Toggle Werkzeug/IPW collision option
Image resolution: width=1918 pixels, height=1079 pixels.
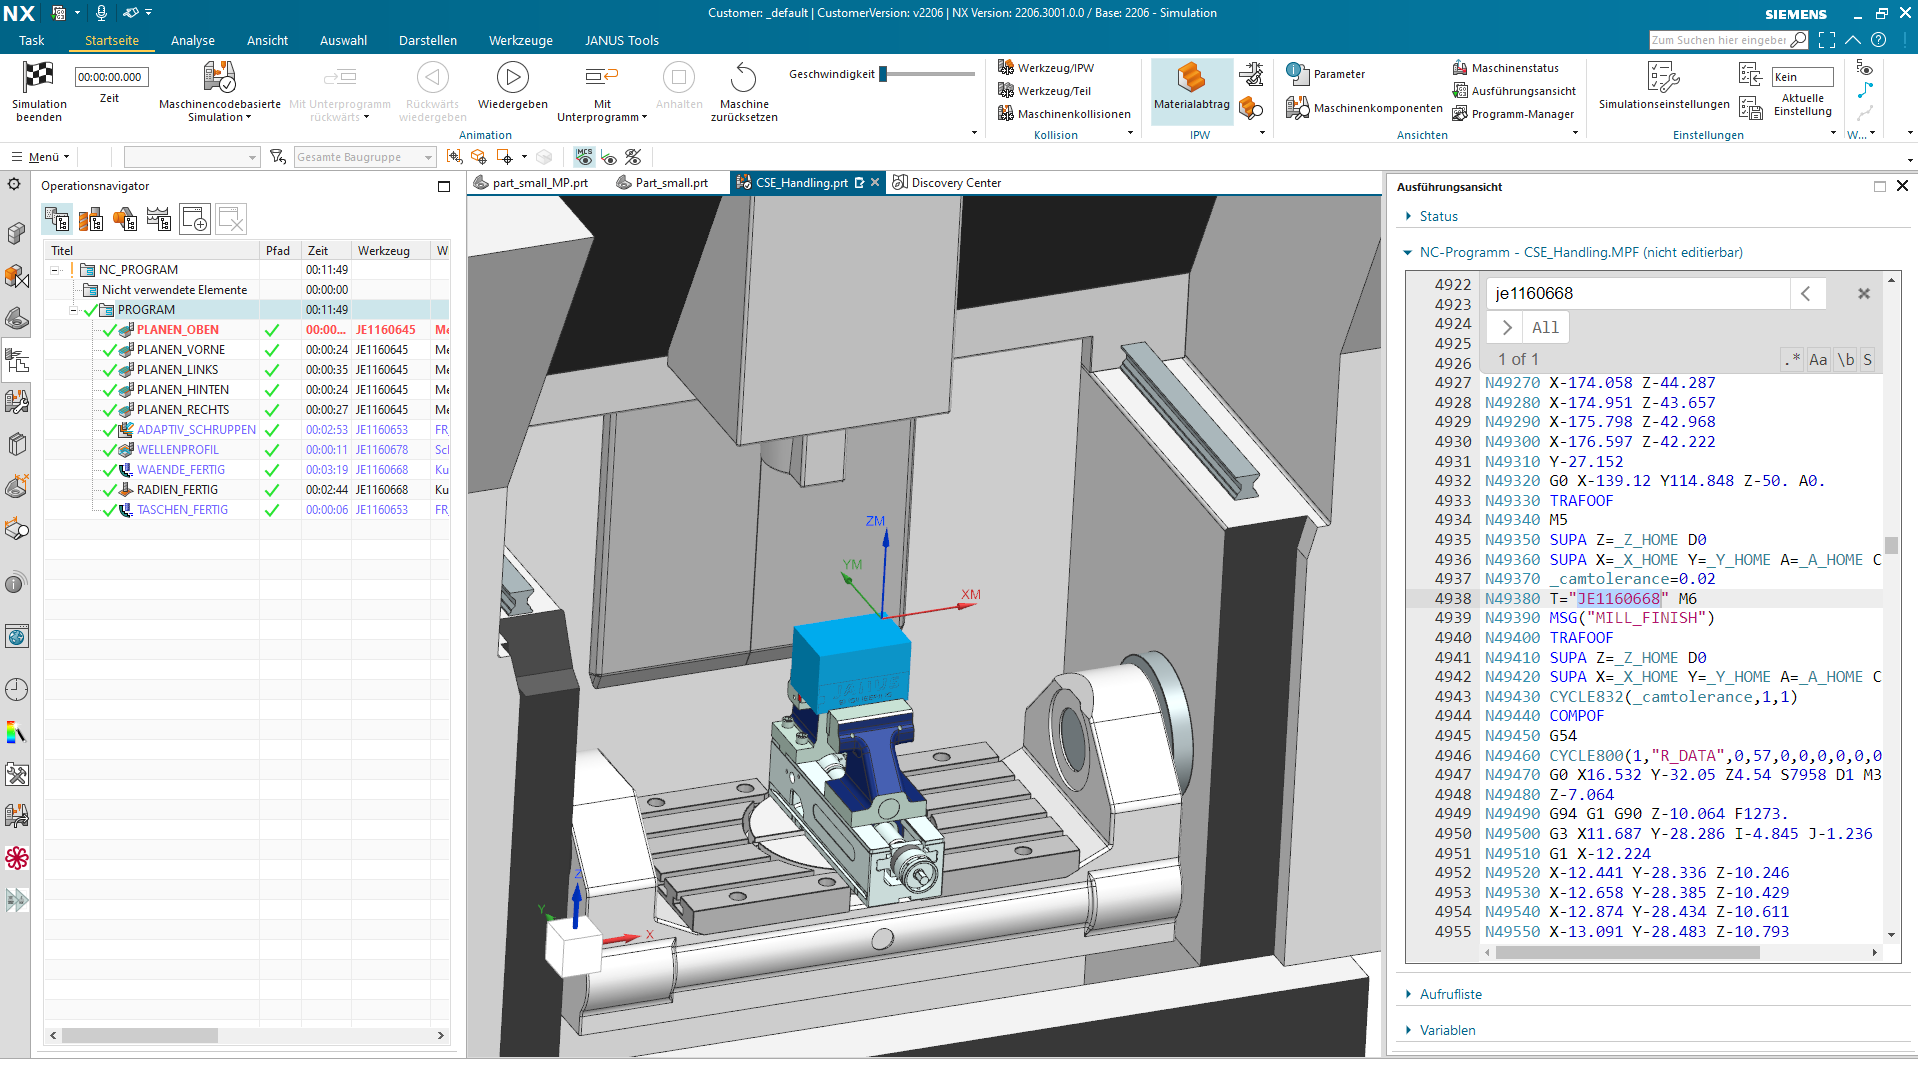point(1046,68)
